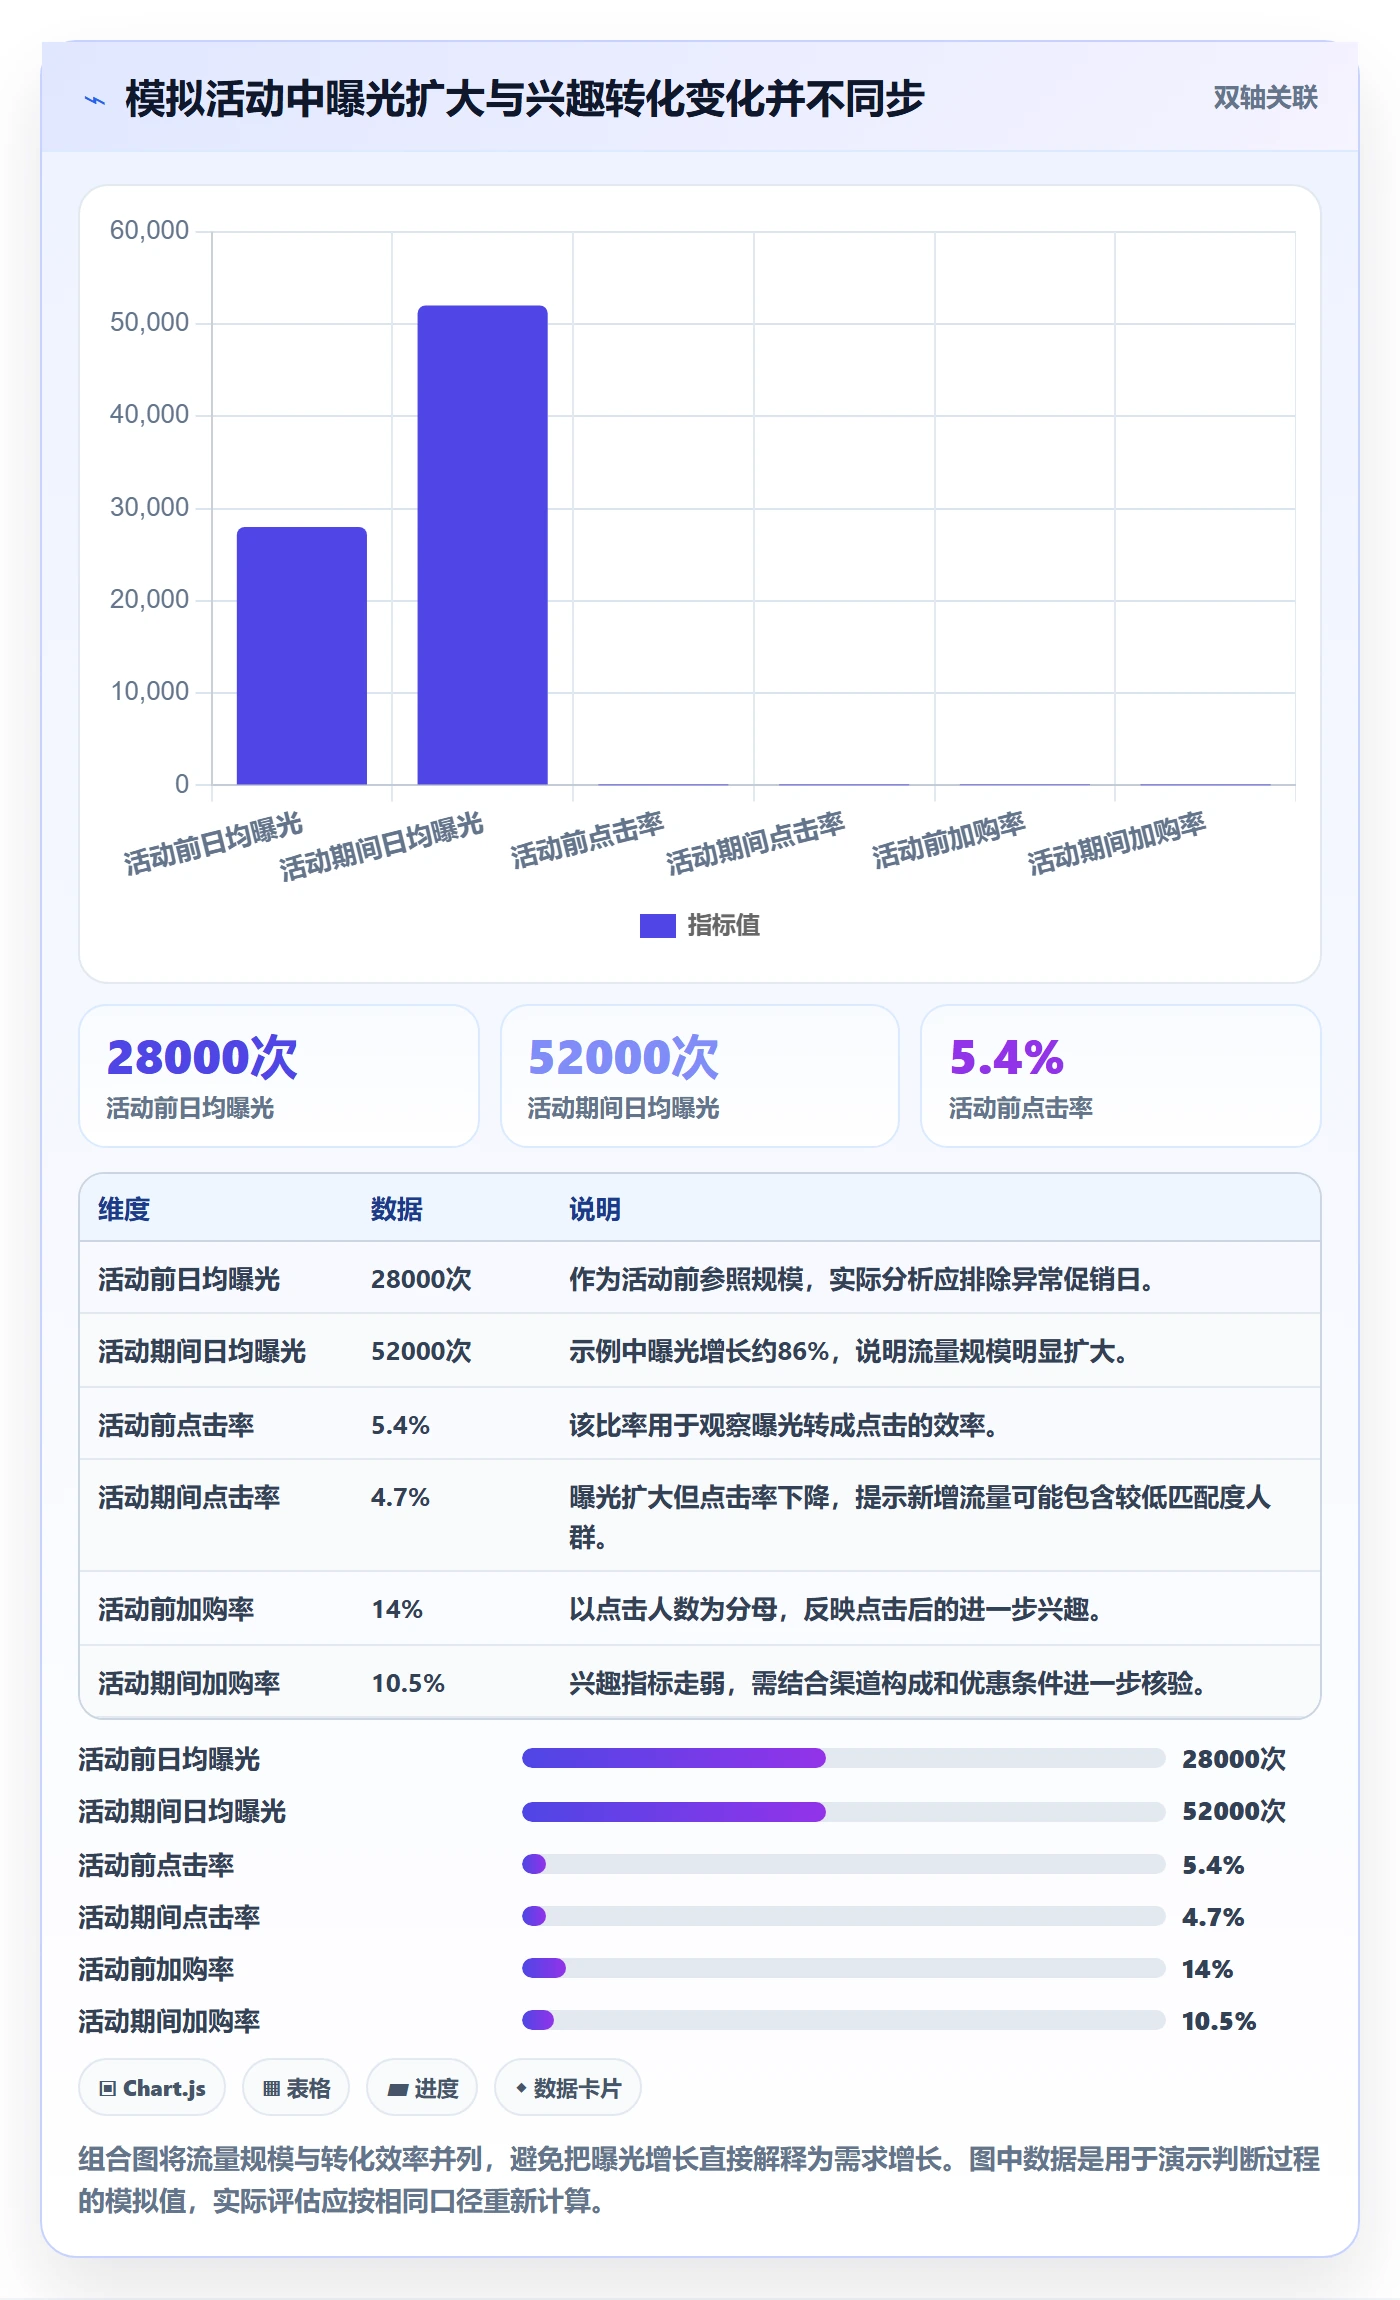The width and height of the screenshot is (1400, 2300).
Task: Click the 活动期间加购率 x-axis label
Action: pos(1117,843)
